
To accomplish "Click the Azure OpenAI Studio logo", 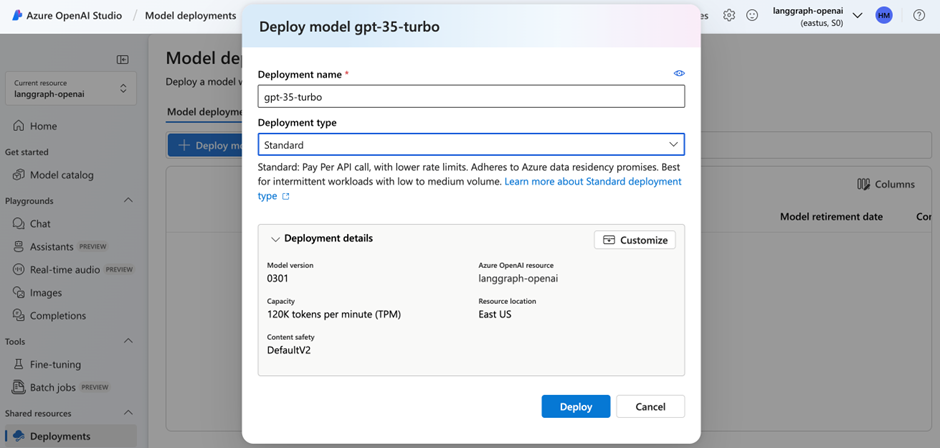I will coord(16,16).
